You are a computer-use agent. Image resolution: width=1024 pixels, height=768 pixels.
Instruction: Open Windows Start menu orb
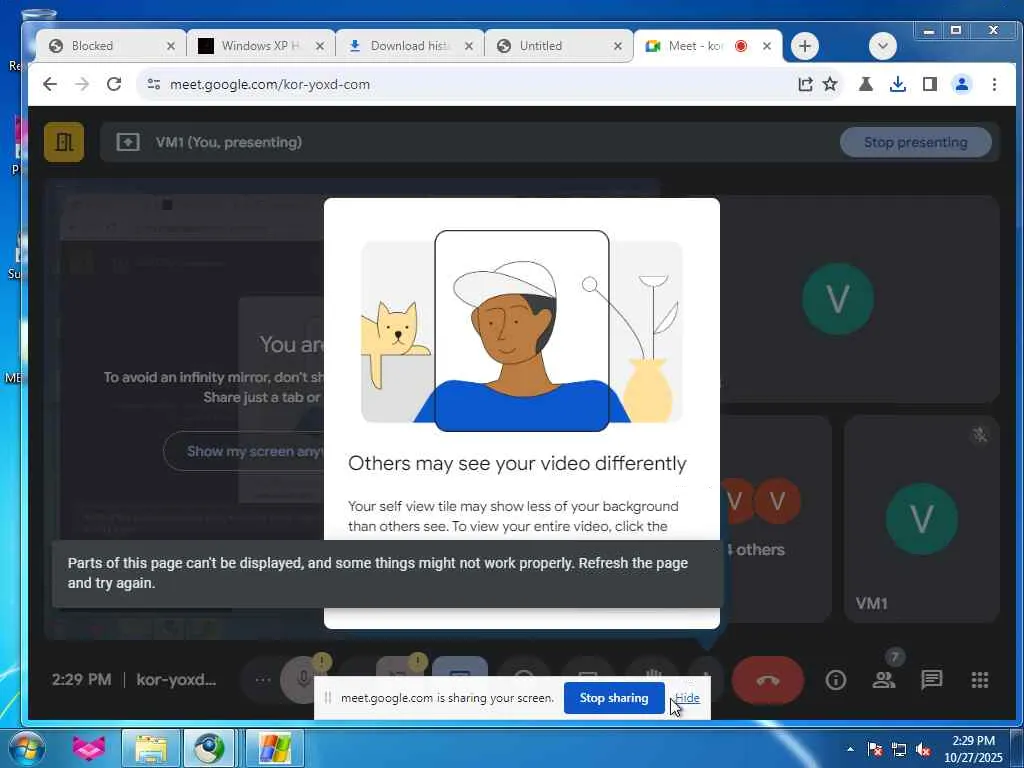click(26, 748)
